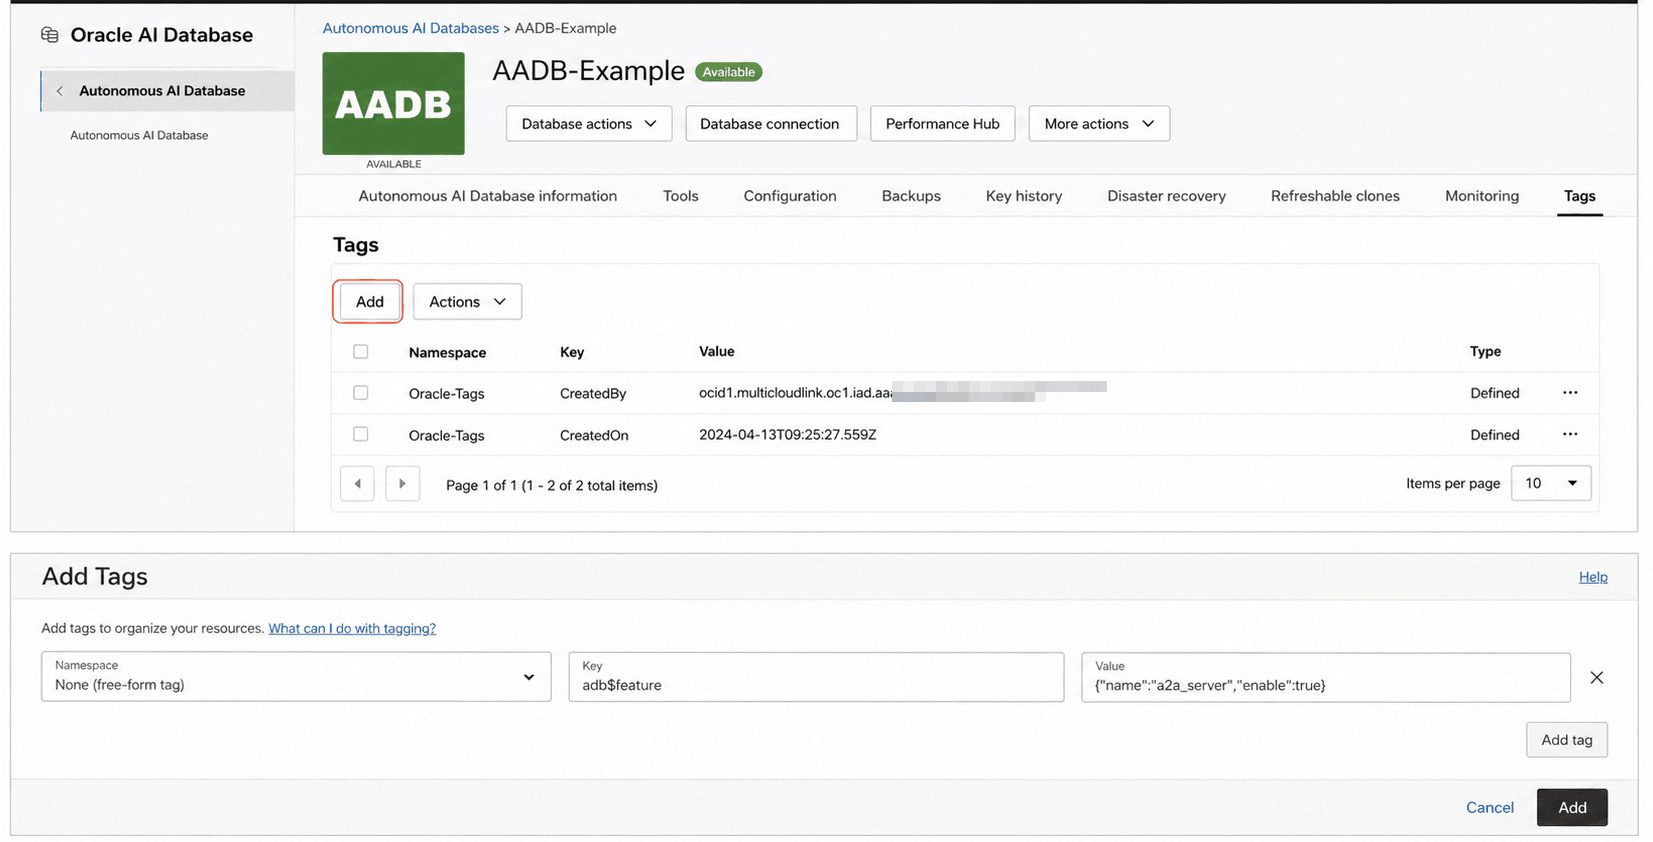Check the CreatedOn tag row checkbox

point(361,434)
